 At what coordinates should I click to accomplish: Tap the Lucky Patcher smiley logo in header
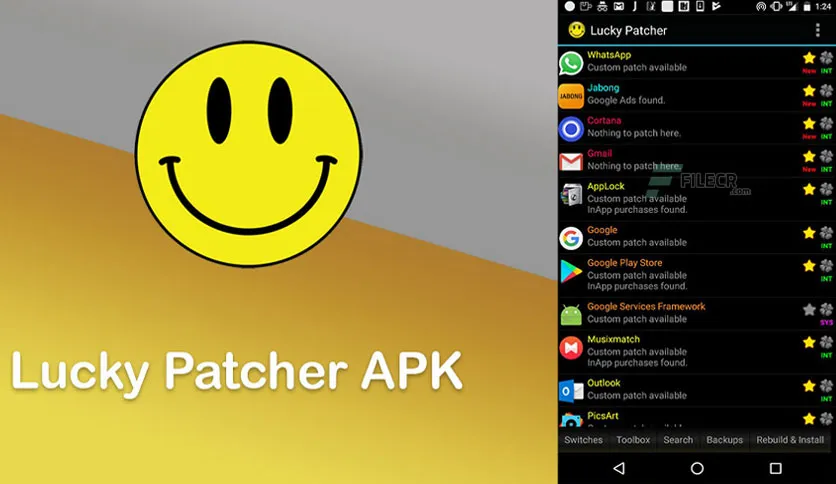pyautogui.click(x=576, y=30)
